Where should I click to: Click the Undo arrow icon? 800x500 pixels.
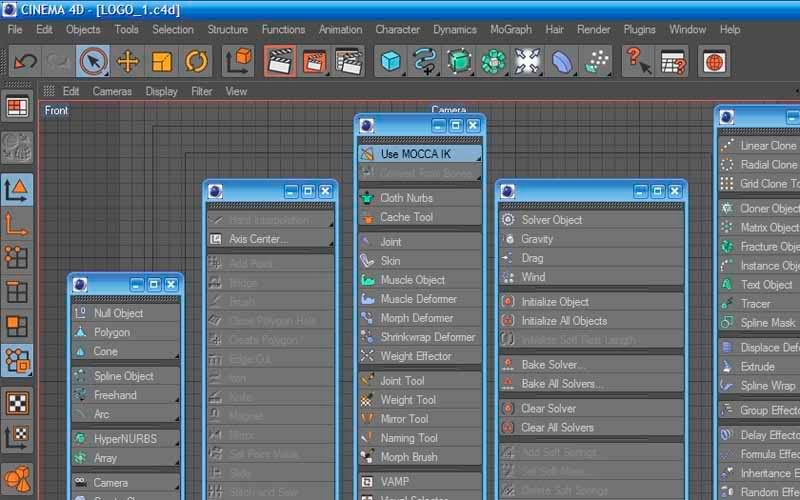(x=24, y=62)
